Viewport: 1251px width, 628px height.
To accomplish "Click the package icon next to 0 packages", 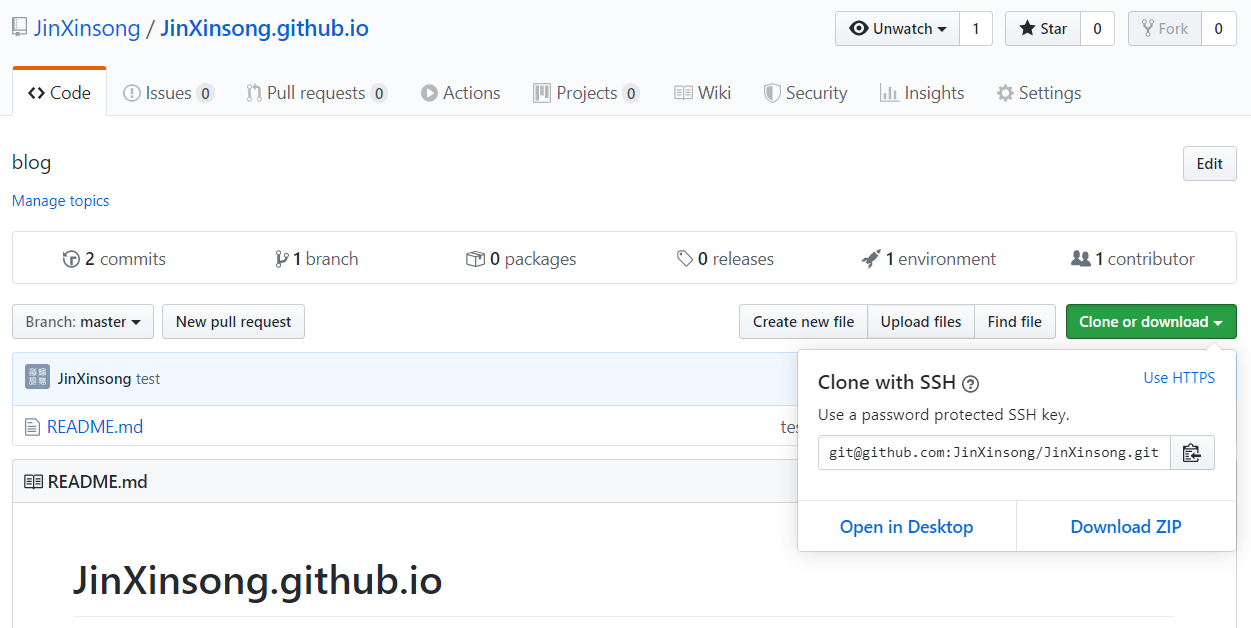I will pyautogui.click(x=475, y=259).
